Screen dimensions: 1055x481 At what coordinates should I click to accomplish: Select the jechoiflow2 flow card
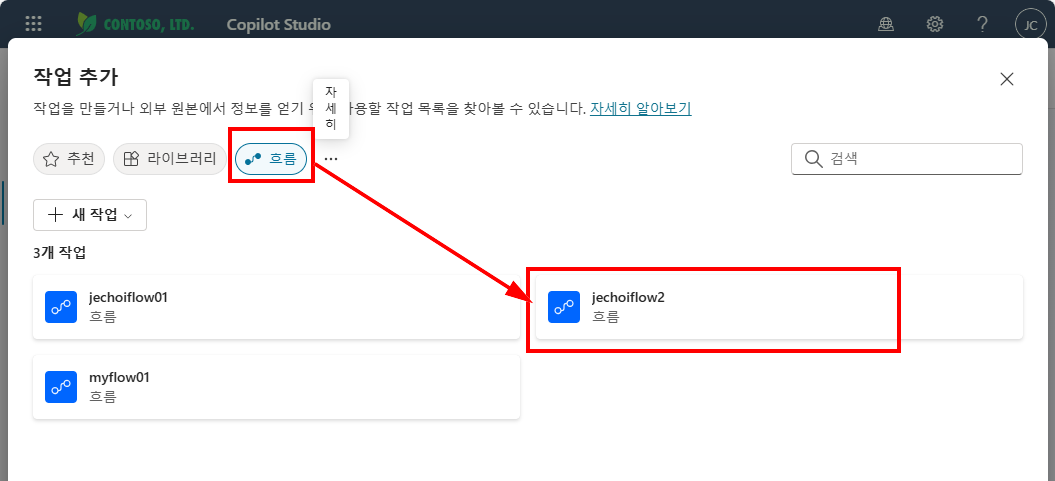click(x=779, y=307)
